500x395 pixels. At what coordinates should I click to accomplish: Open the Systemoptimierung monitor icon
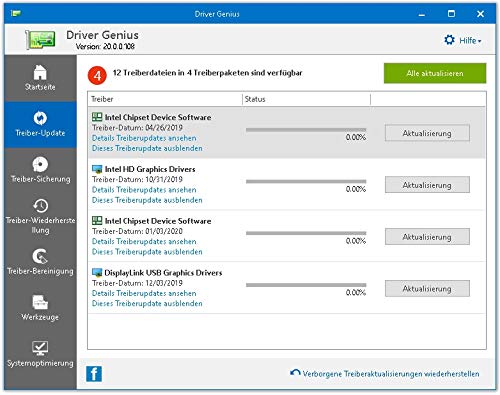(x=40, y=348)
